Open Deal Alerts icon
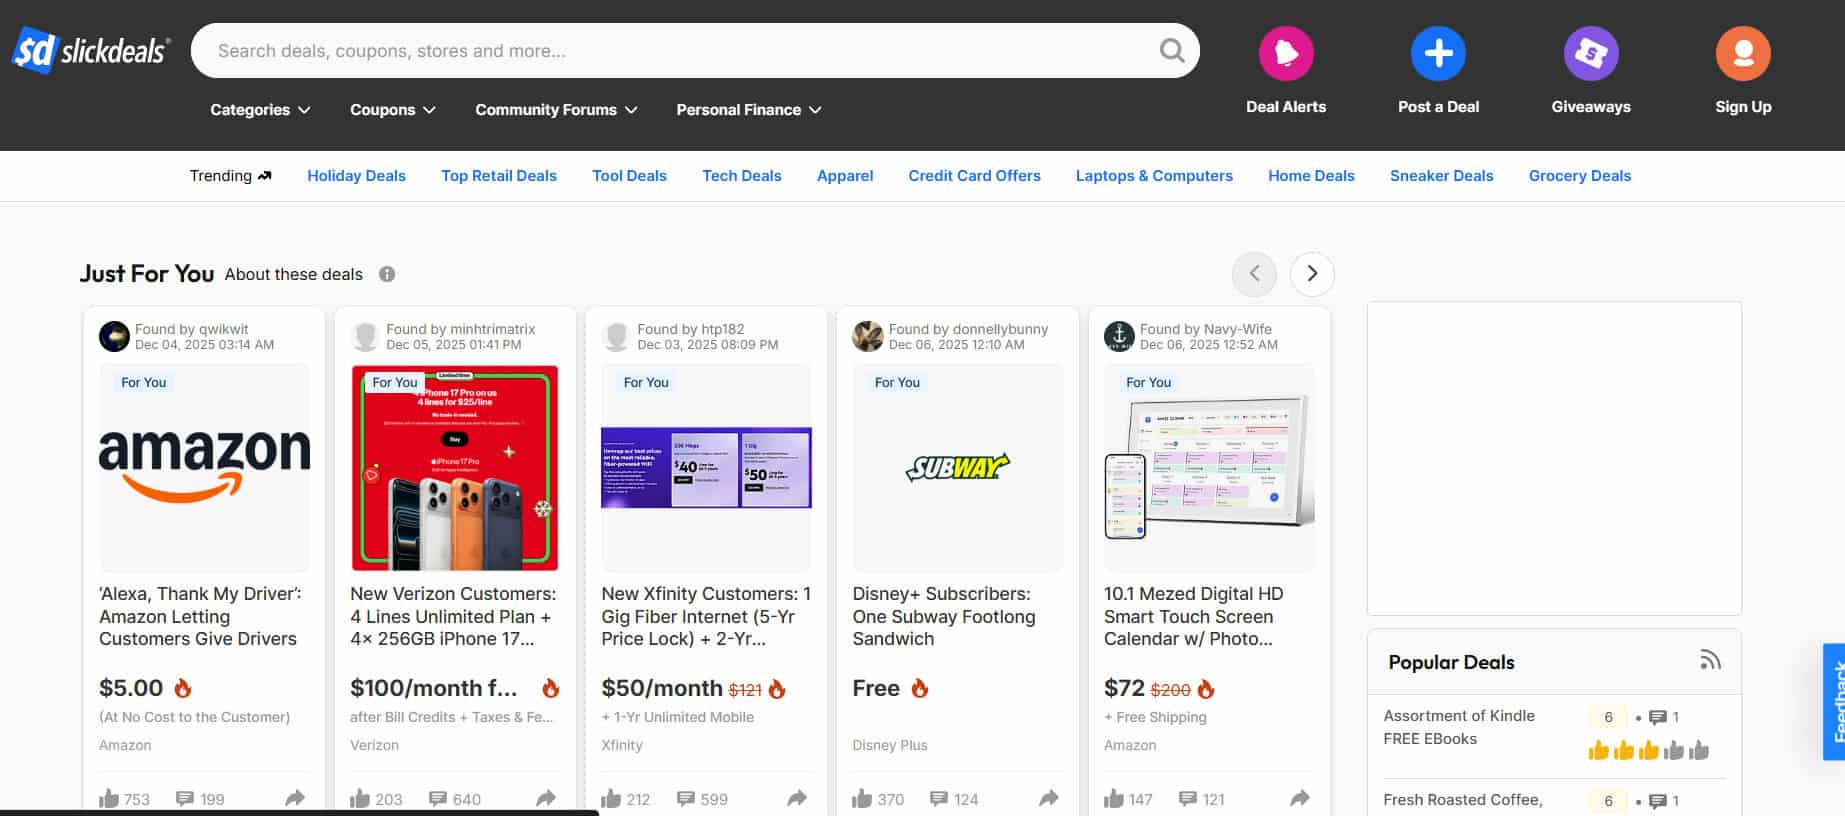 pos(1285,53)
